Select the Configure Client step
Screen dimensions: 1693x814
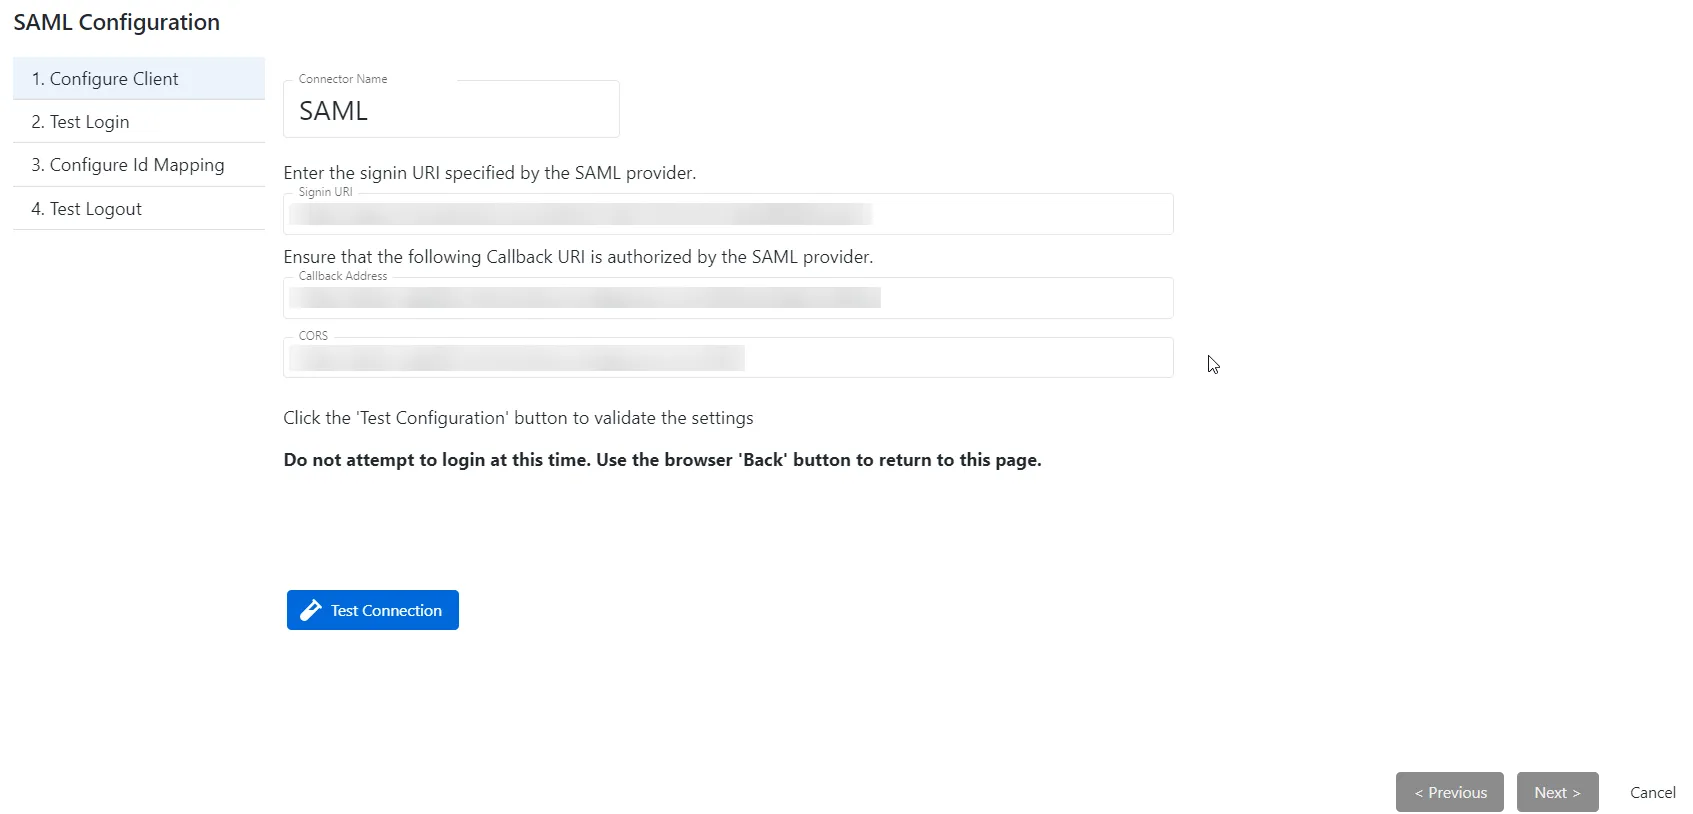[x=139, y=78]
